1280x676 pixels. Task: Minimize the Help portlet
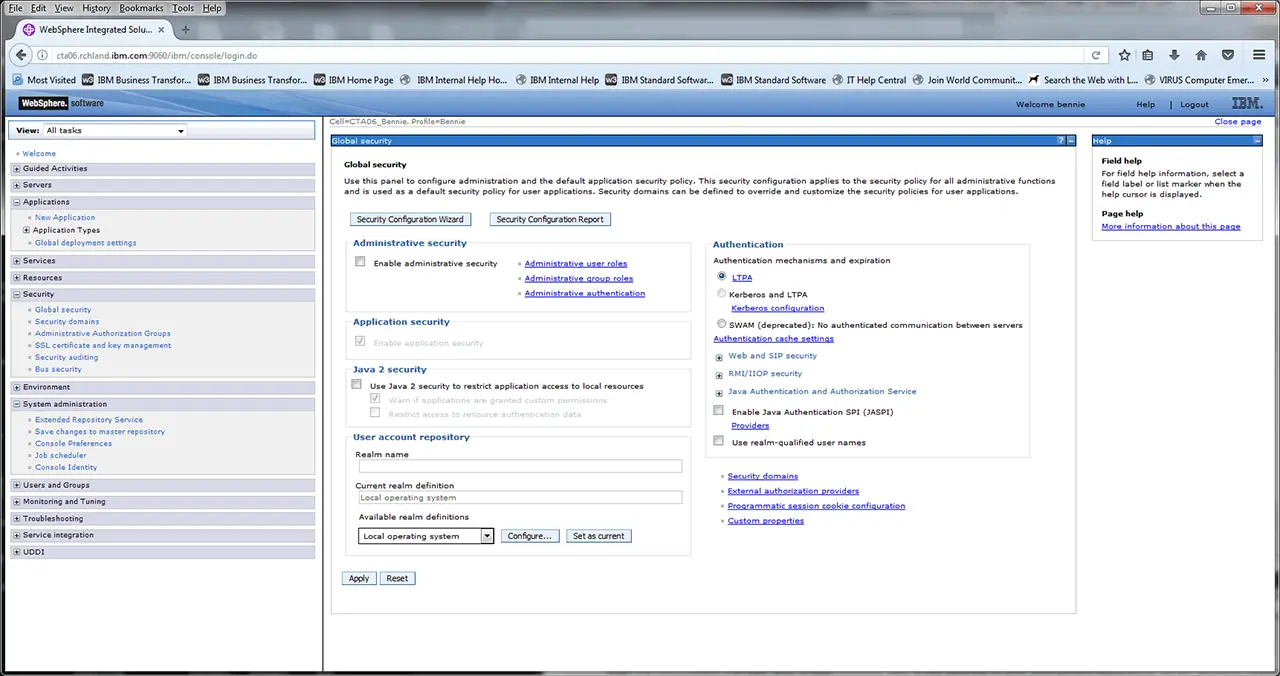1257,141
